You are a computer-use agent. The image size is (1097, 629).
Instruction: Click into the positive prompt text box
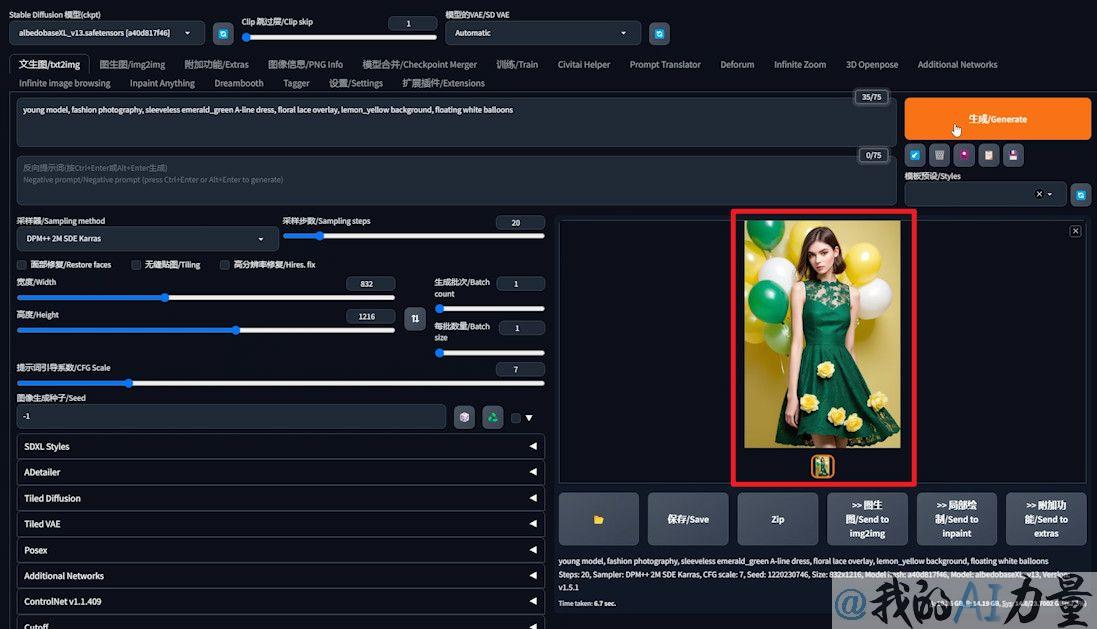(x=456, y=122)
